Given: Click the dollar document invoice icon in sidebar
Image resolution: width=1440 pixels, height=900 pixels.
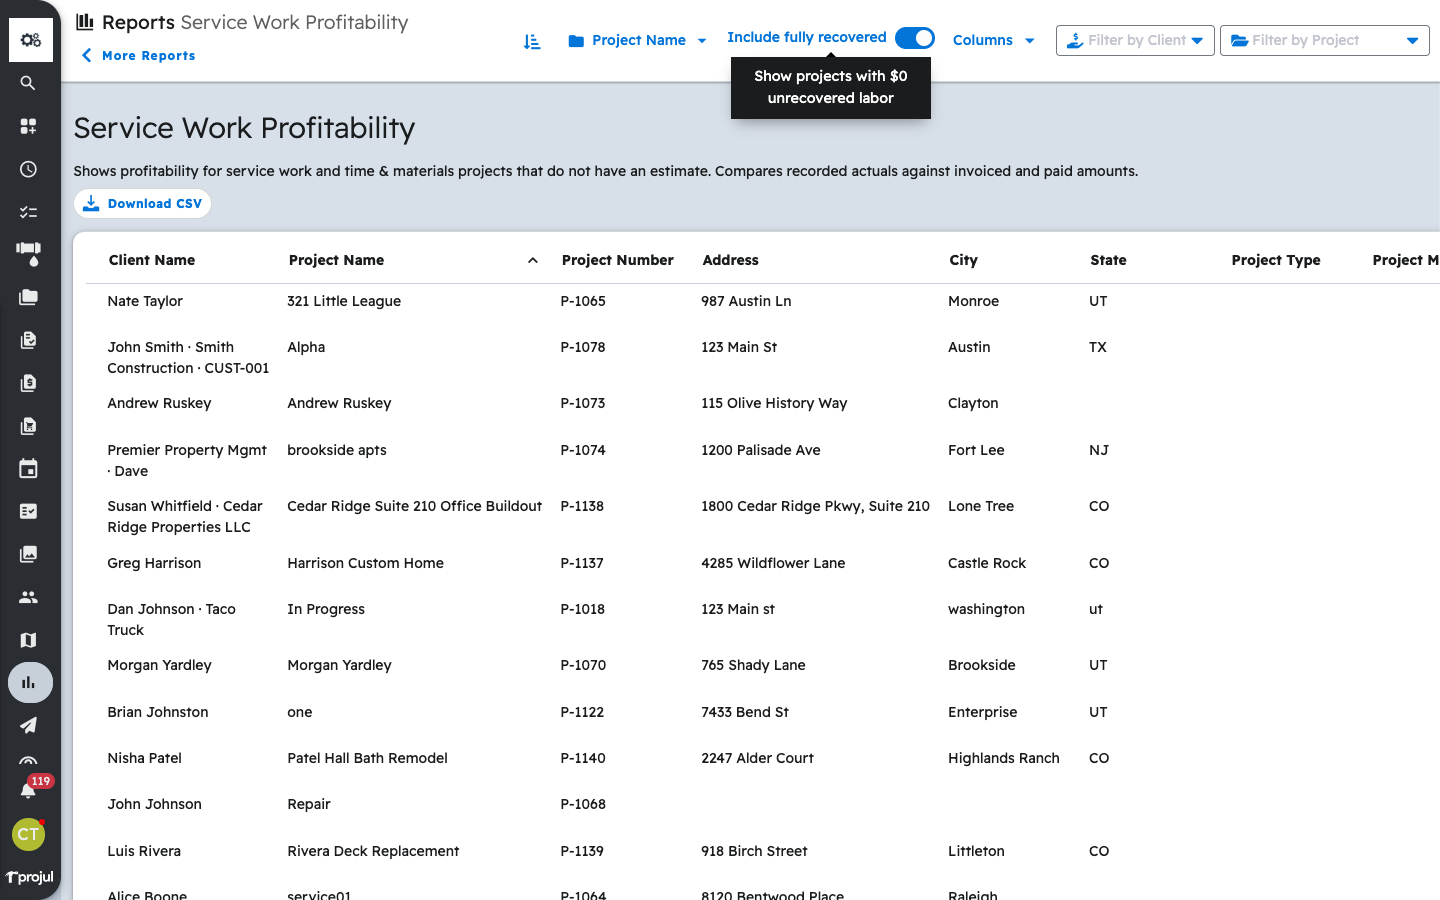Looking at the screenshot, I should pyautogui.click(x=28, y=383).
